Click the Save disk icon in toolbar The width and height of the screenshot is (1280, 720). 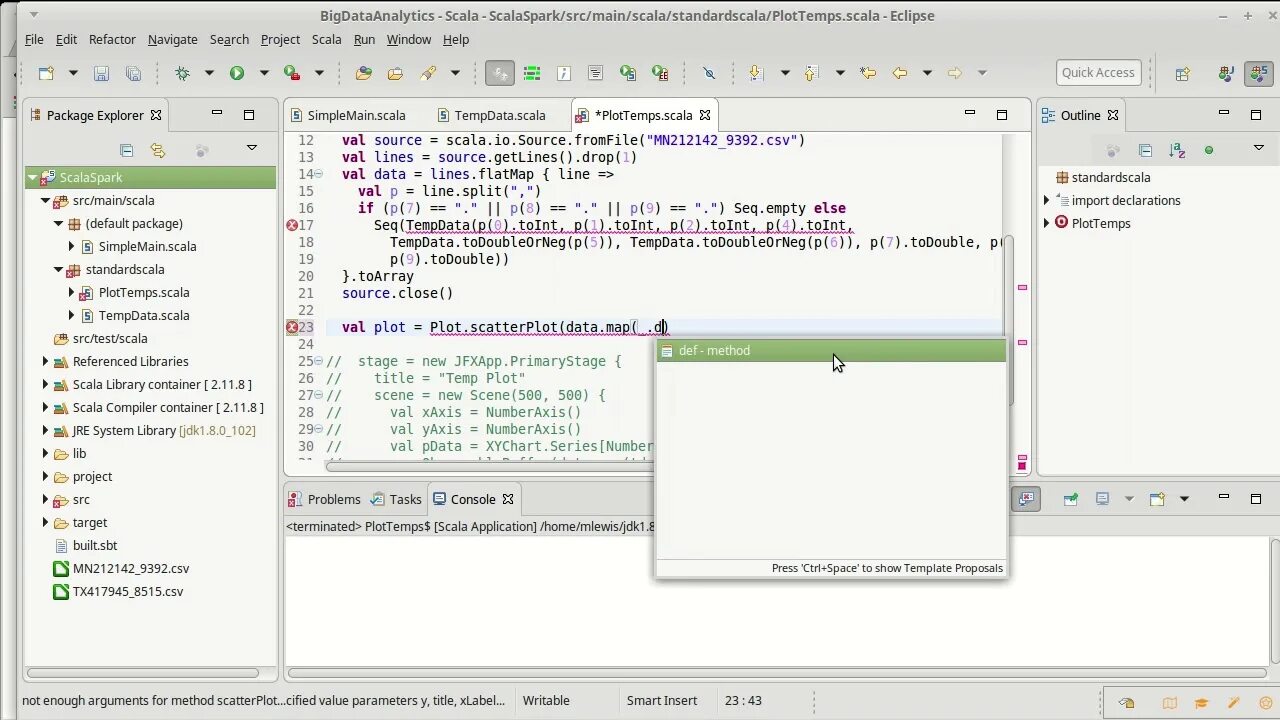point(101,73)
